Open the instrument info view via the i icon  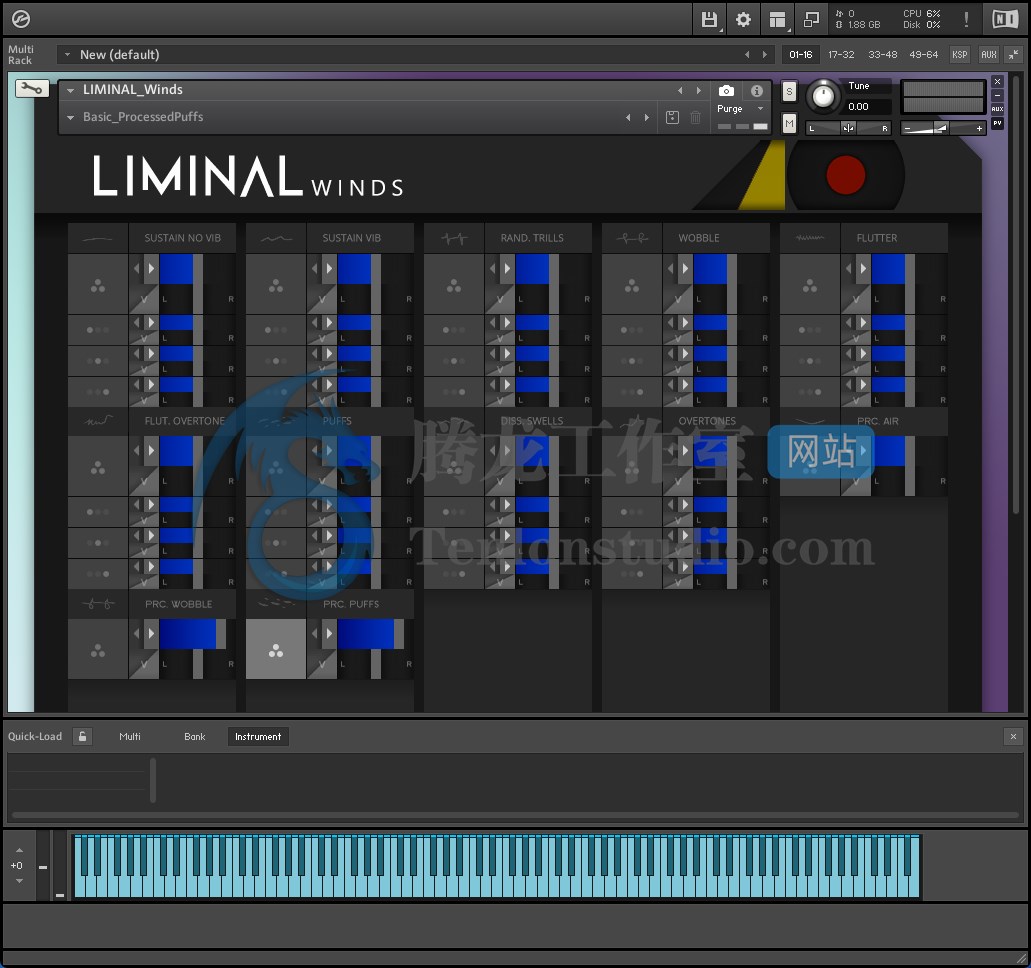(x=756, y=90)
